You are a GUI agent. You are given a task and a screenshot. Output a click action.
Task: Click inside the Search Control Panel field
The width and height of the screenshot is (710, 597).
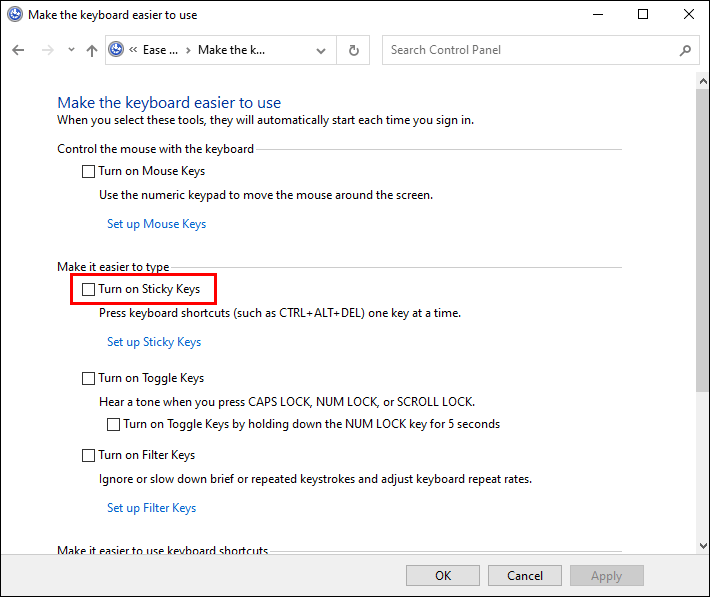click(x=530, y=50)
